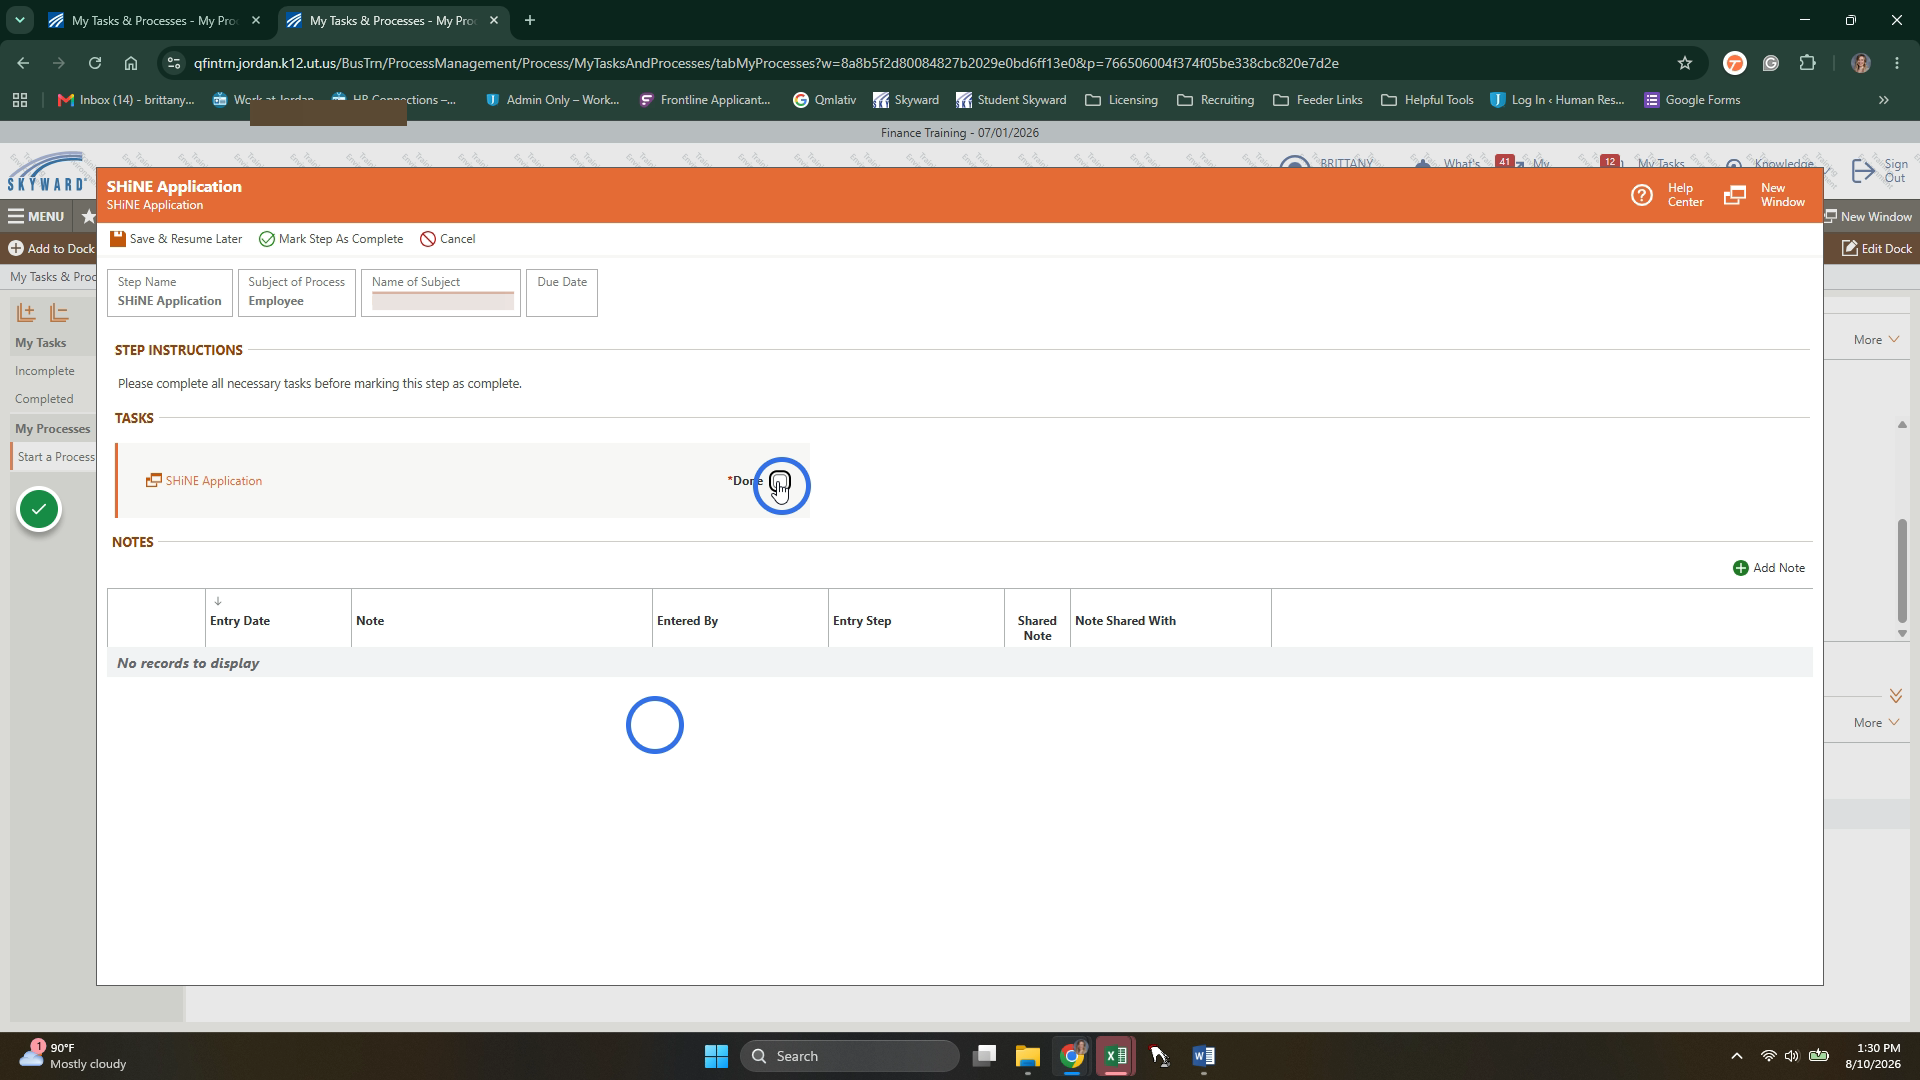Switch to first My Tasks & Processes tab
The height and width of the screenshot is (1080, 1920).
click(x=153, y=20)
